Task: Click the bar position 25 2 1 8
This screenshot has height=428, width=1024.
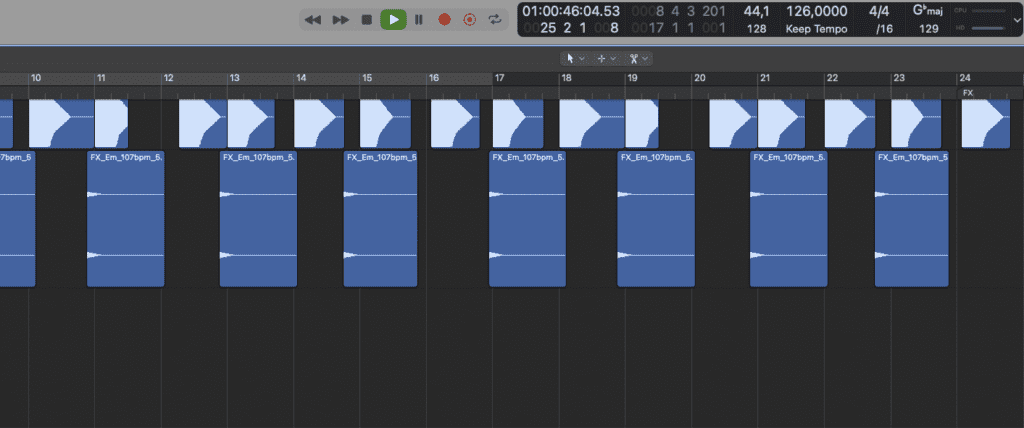Action: 571,29
